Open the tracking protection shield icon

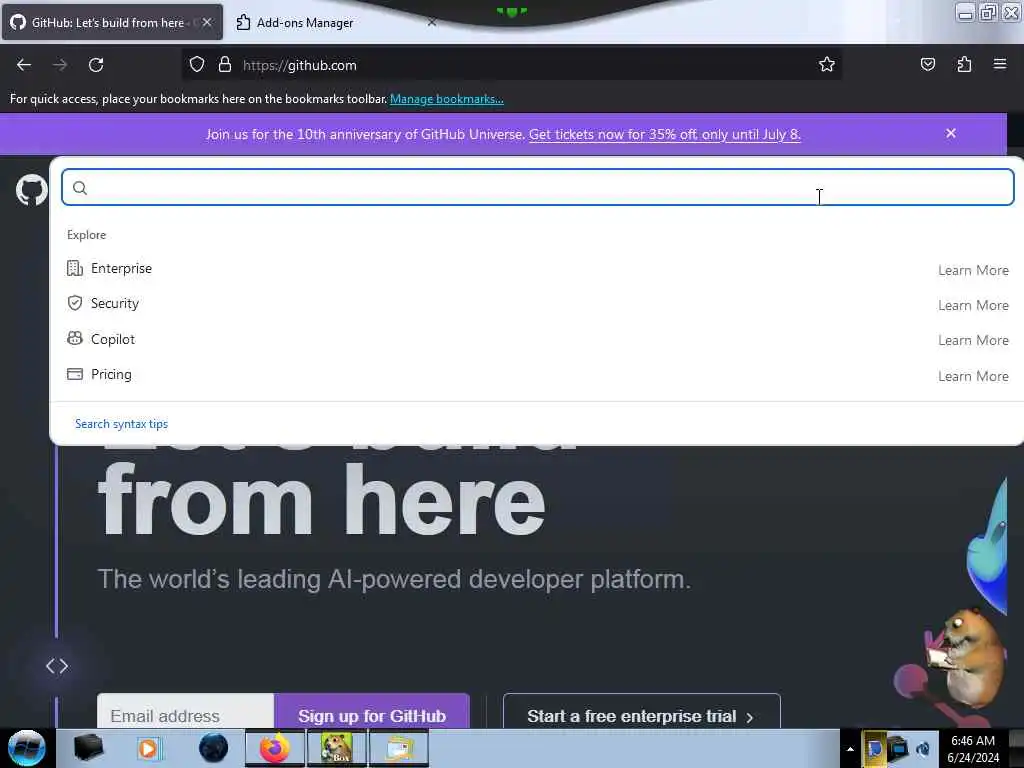click(197, 65)
